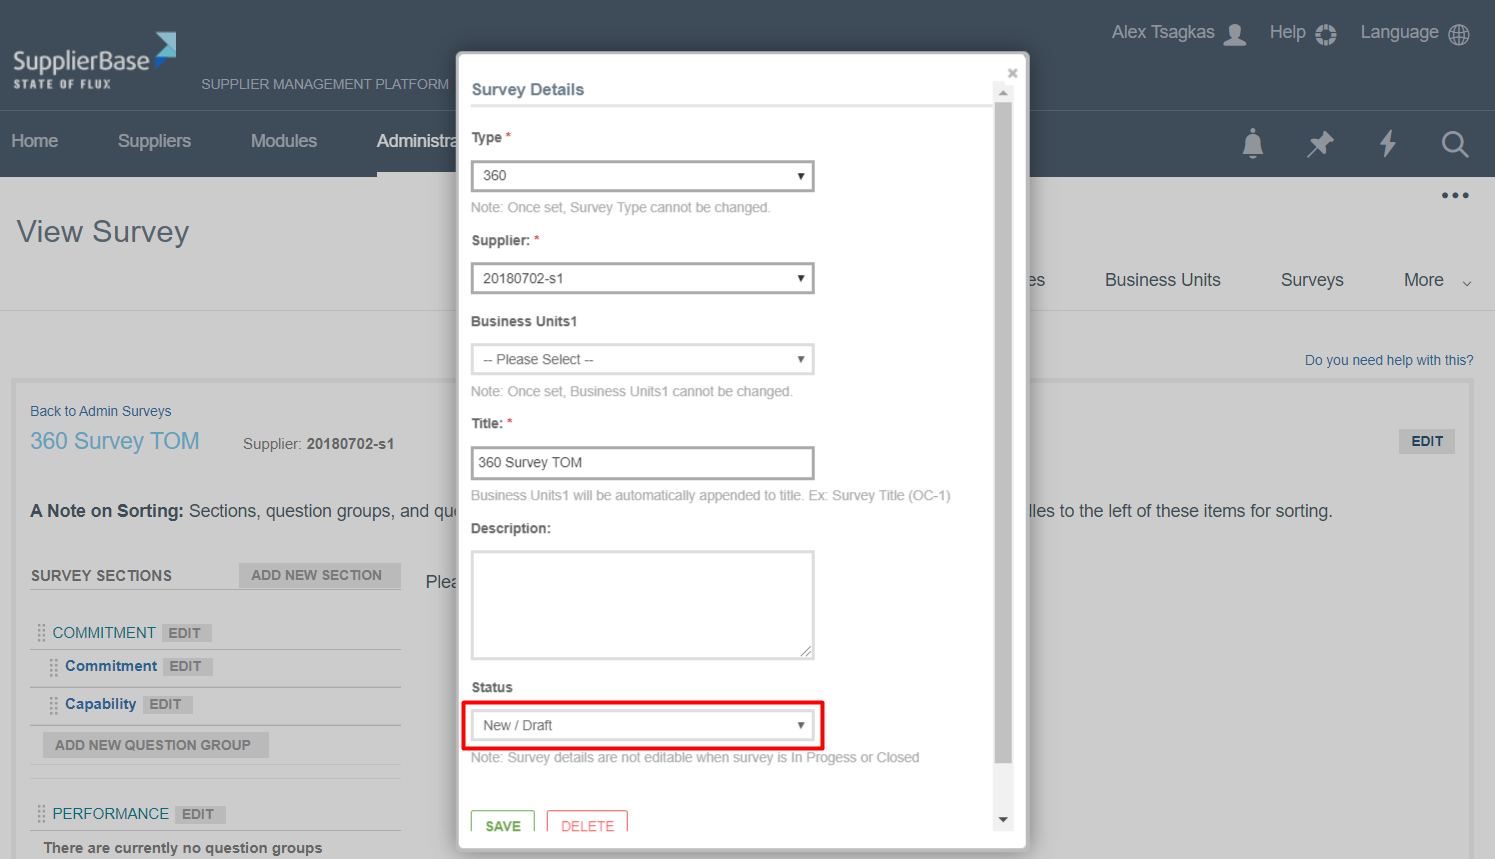This screenshot has height=859, width=1495.
Task: Expand the More tab menu
Action: (x=1437, y=281)
